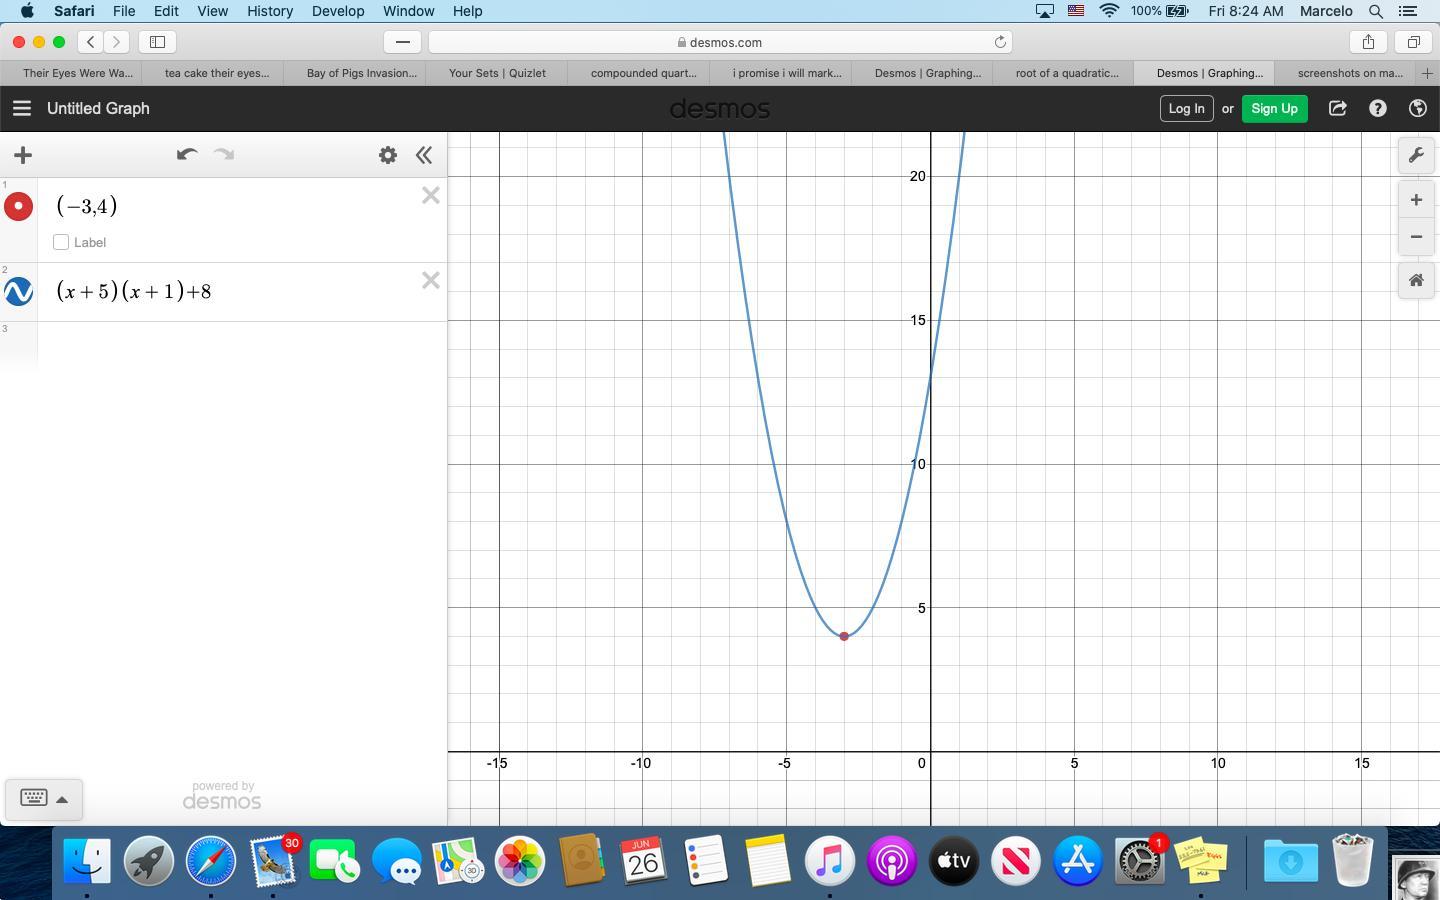The height and width of the screenshot is (900, 1440).
Task: Reload the current page
Action: [999, 42]
